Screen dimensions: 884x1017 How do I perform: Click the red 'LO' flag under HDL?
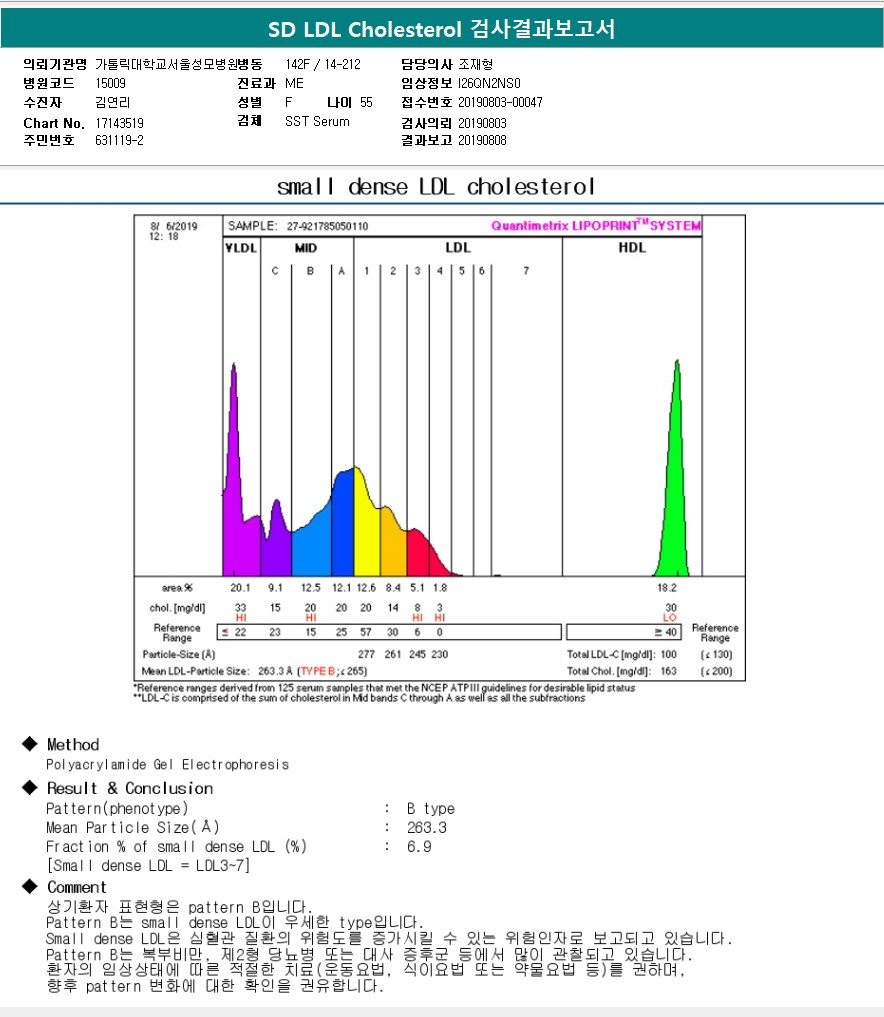(x=669, y=617)
